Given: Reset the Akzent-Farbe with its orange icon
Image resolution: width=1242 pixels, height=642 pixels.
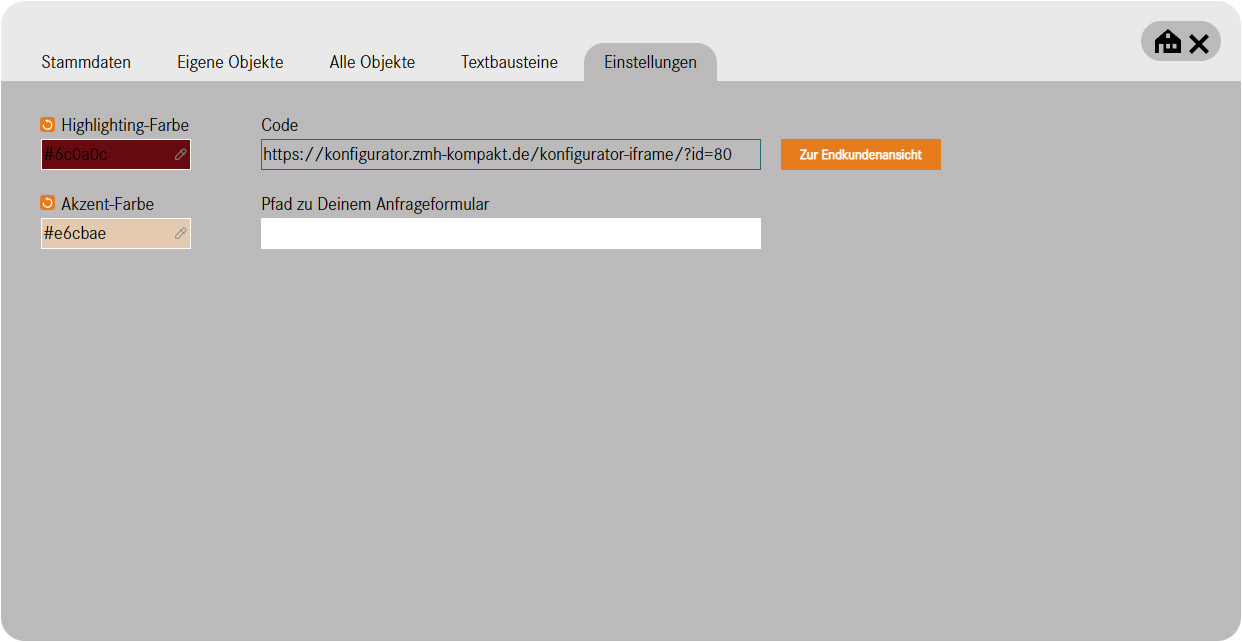Looking at the screenshot, I should (x=48, y=203).
